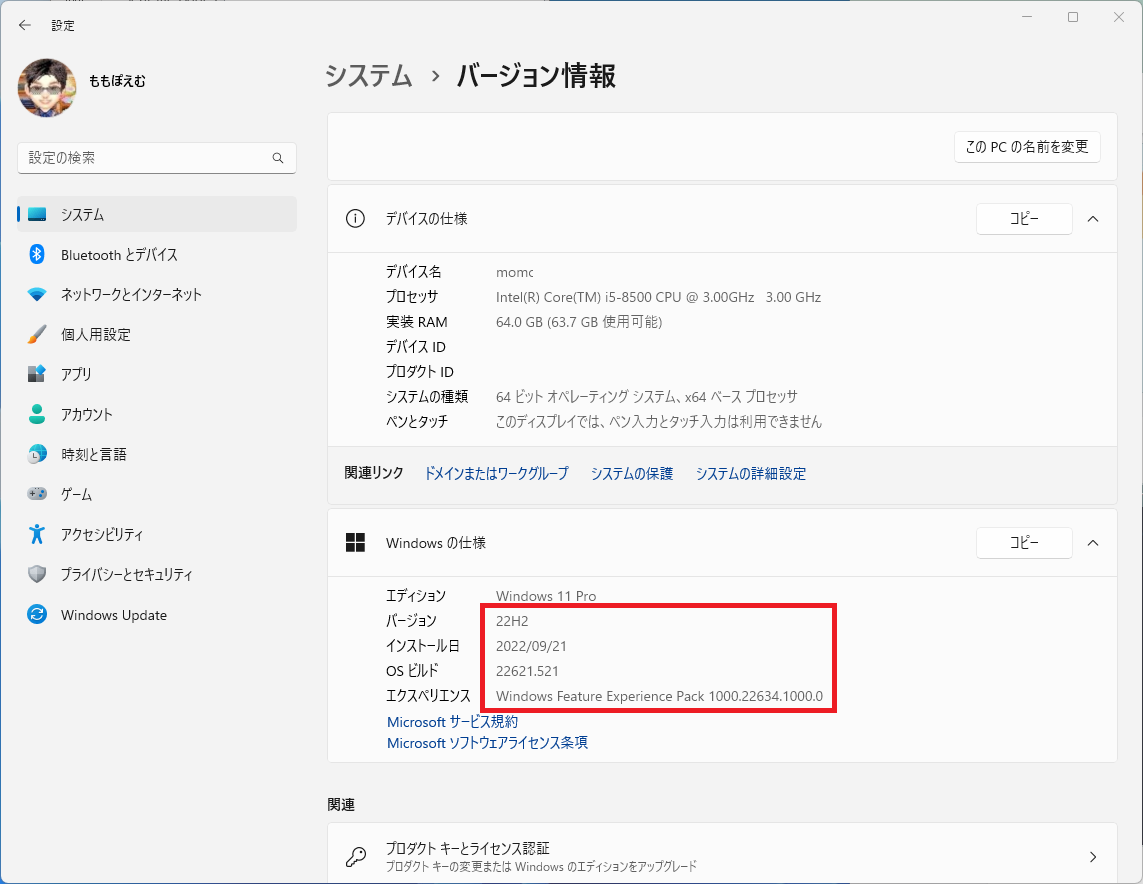Open Microsoft ソフトウェアライセンス条項 link
The height and width of the screenshot is (884, 1143).
[488, 743]
